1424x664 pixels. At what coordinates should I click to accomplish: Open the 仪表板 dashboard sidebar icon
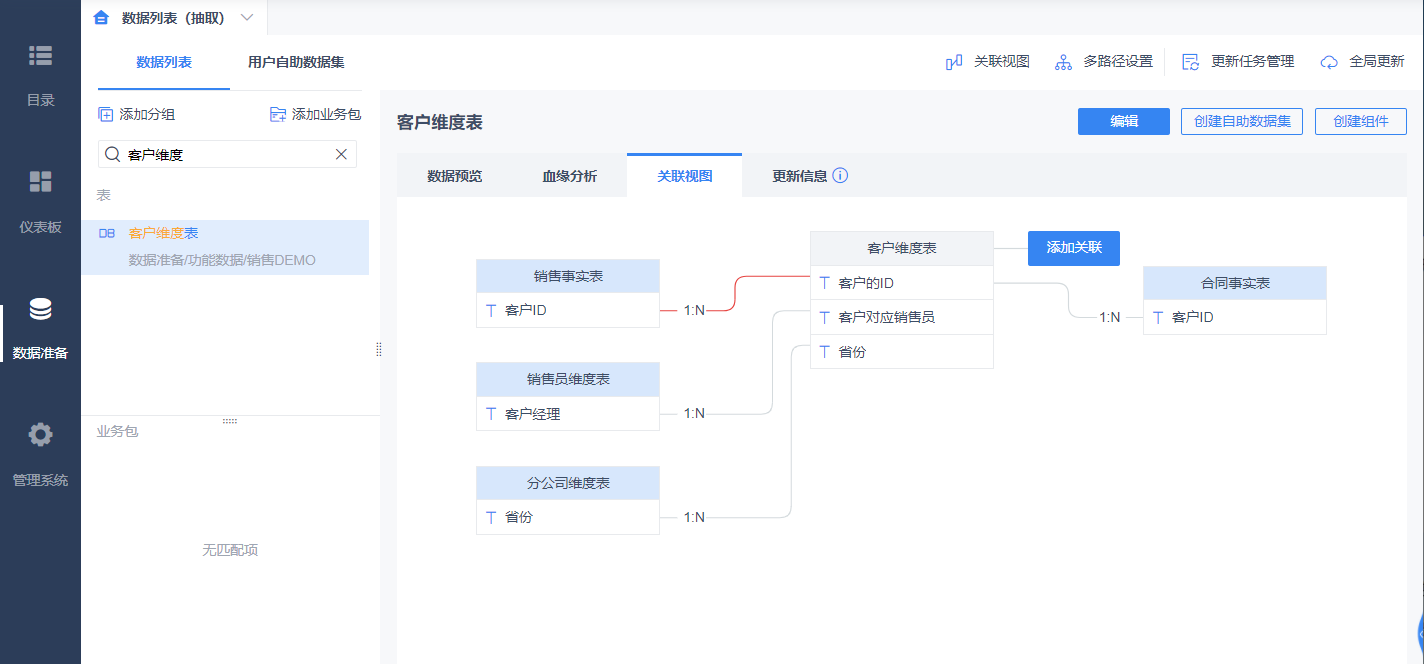[x=40, y=182]
